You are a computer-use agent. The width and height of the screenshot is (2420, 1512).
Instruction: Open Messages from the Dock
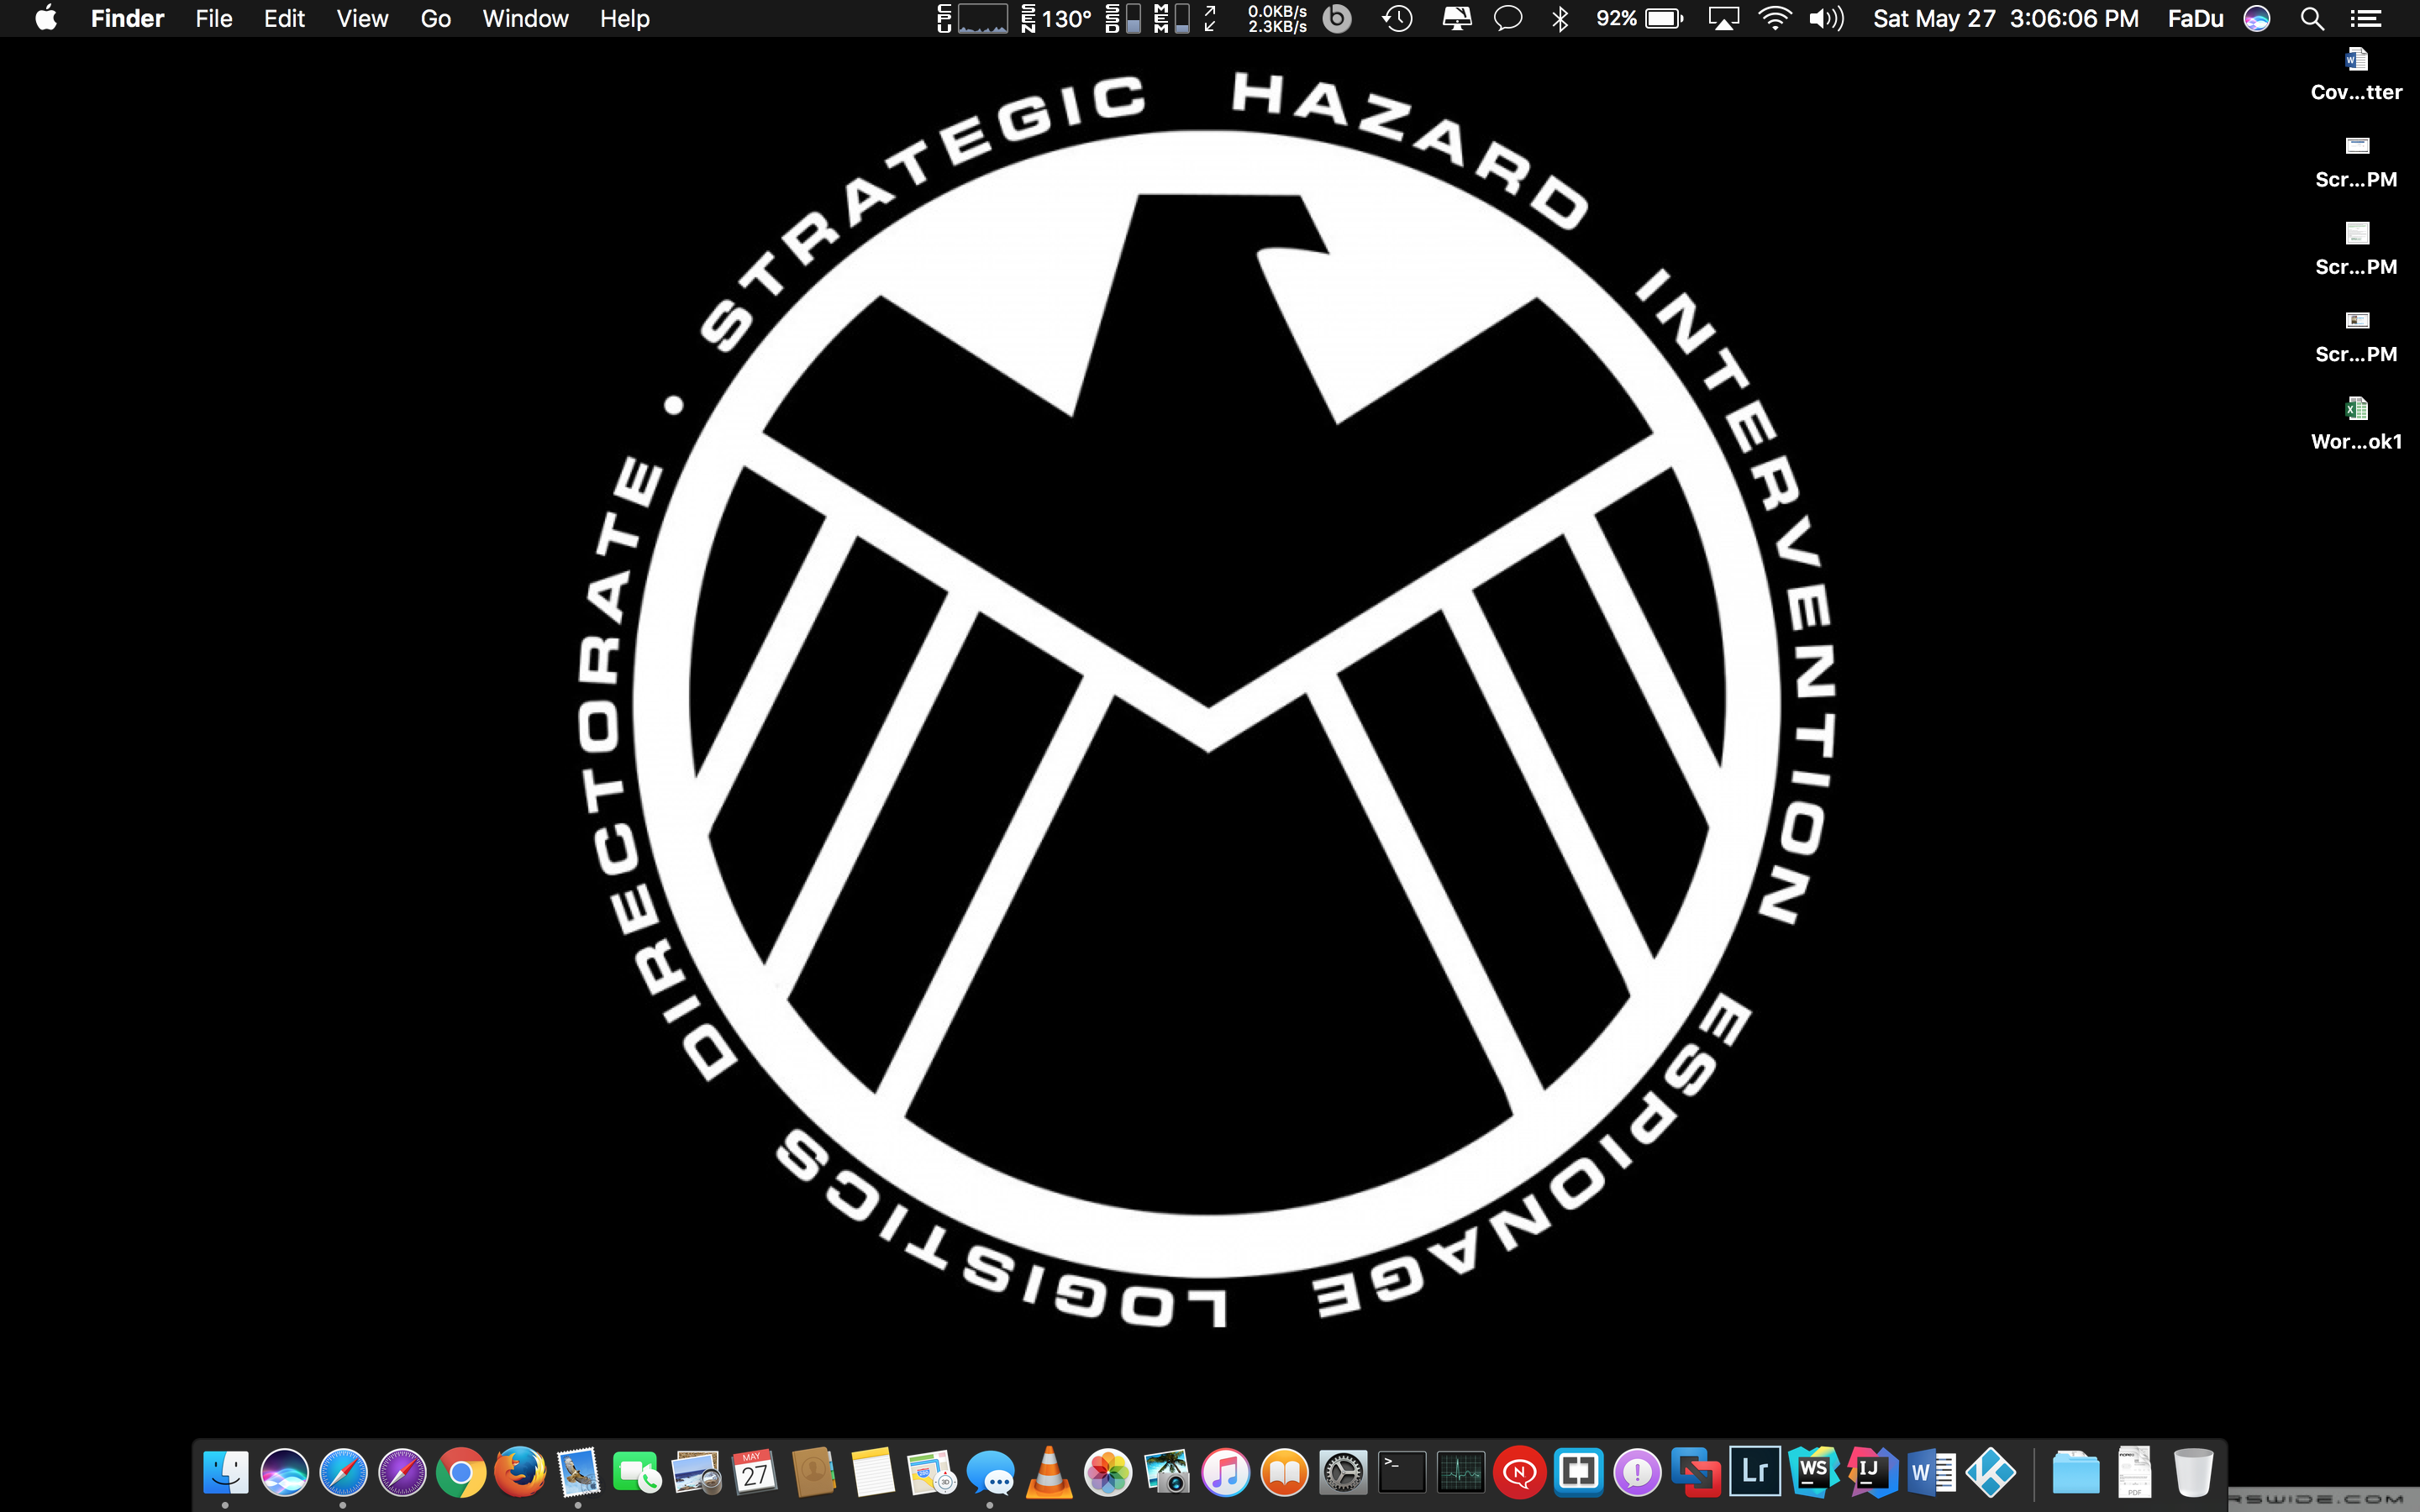(990, 1472)
